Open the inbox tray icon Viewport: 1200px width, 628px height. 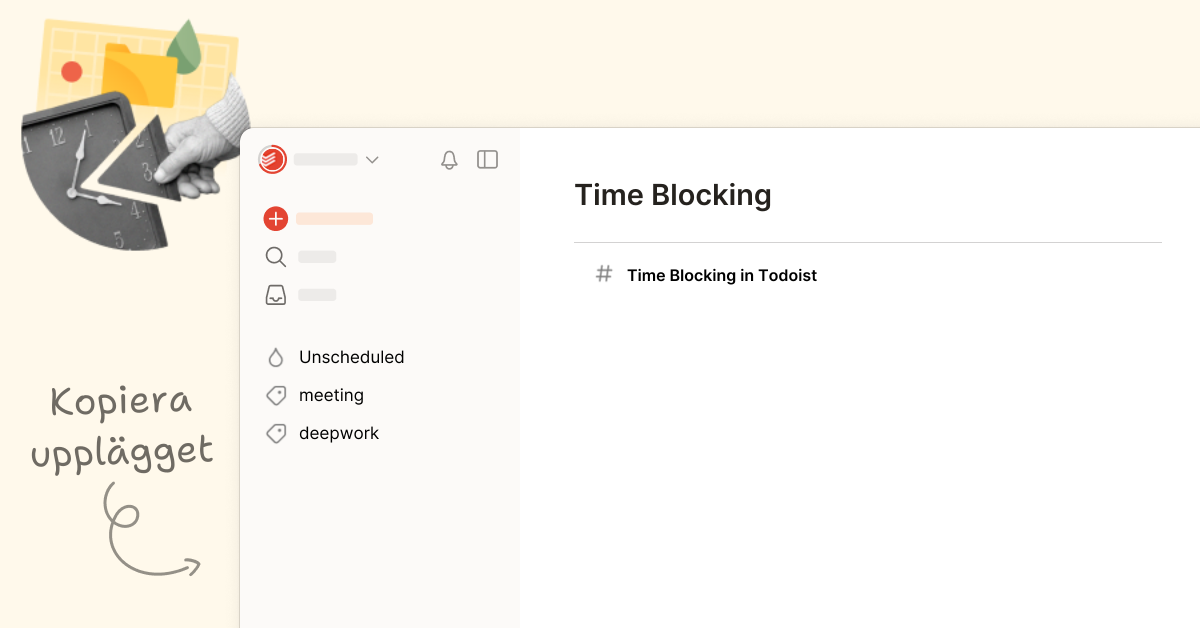(276, 295)
